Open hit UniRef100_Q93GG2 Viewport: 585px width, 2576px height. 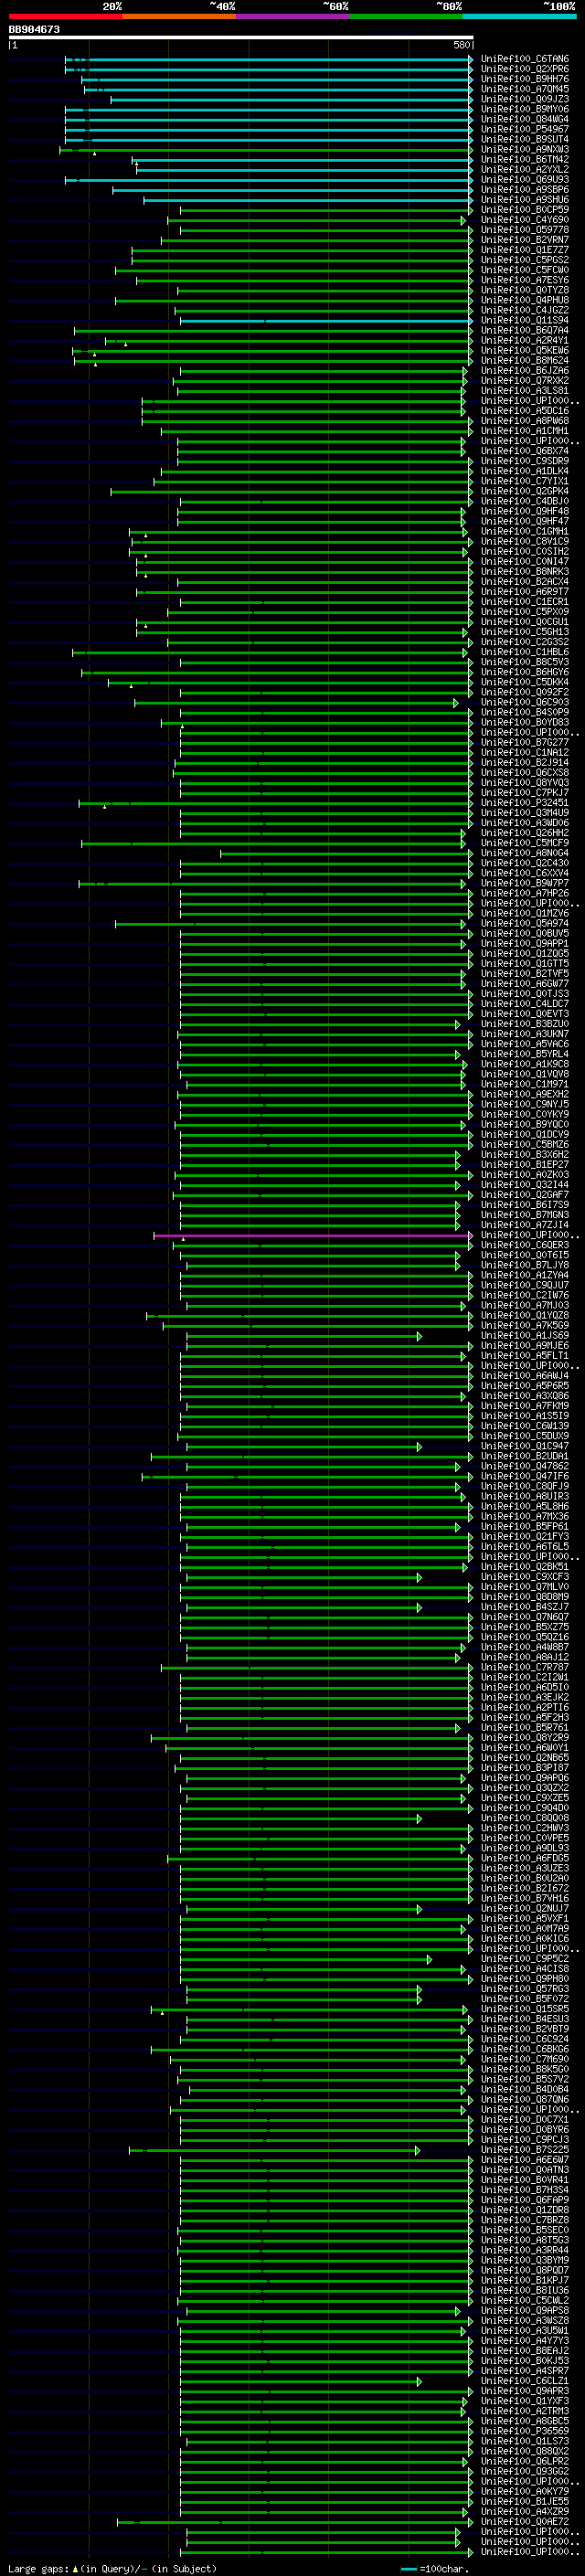pos(525,2471)
